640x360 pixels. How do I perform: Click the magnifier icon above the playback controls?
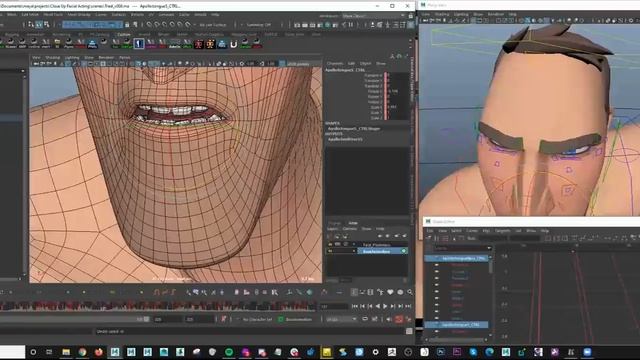[x=409, y=292]
